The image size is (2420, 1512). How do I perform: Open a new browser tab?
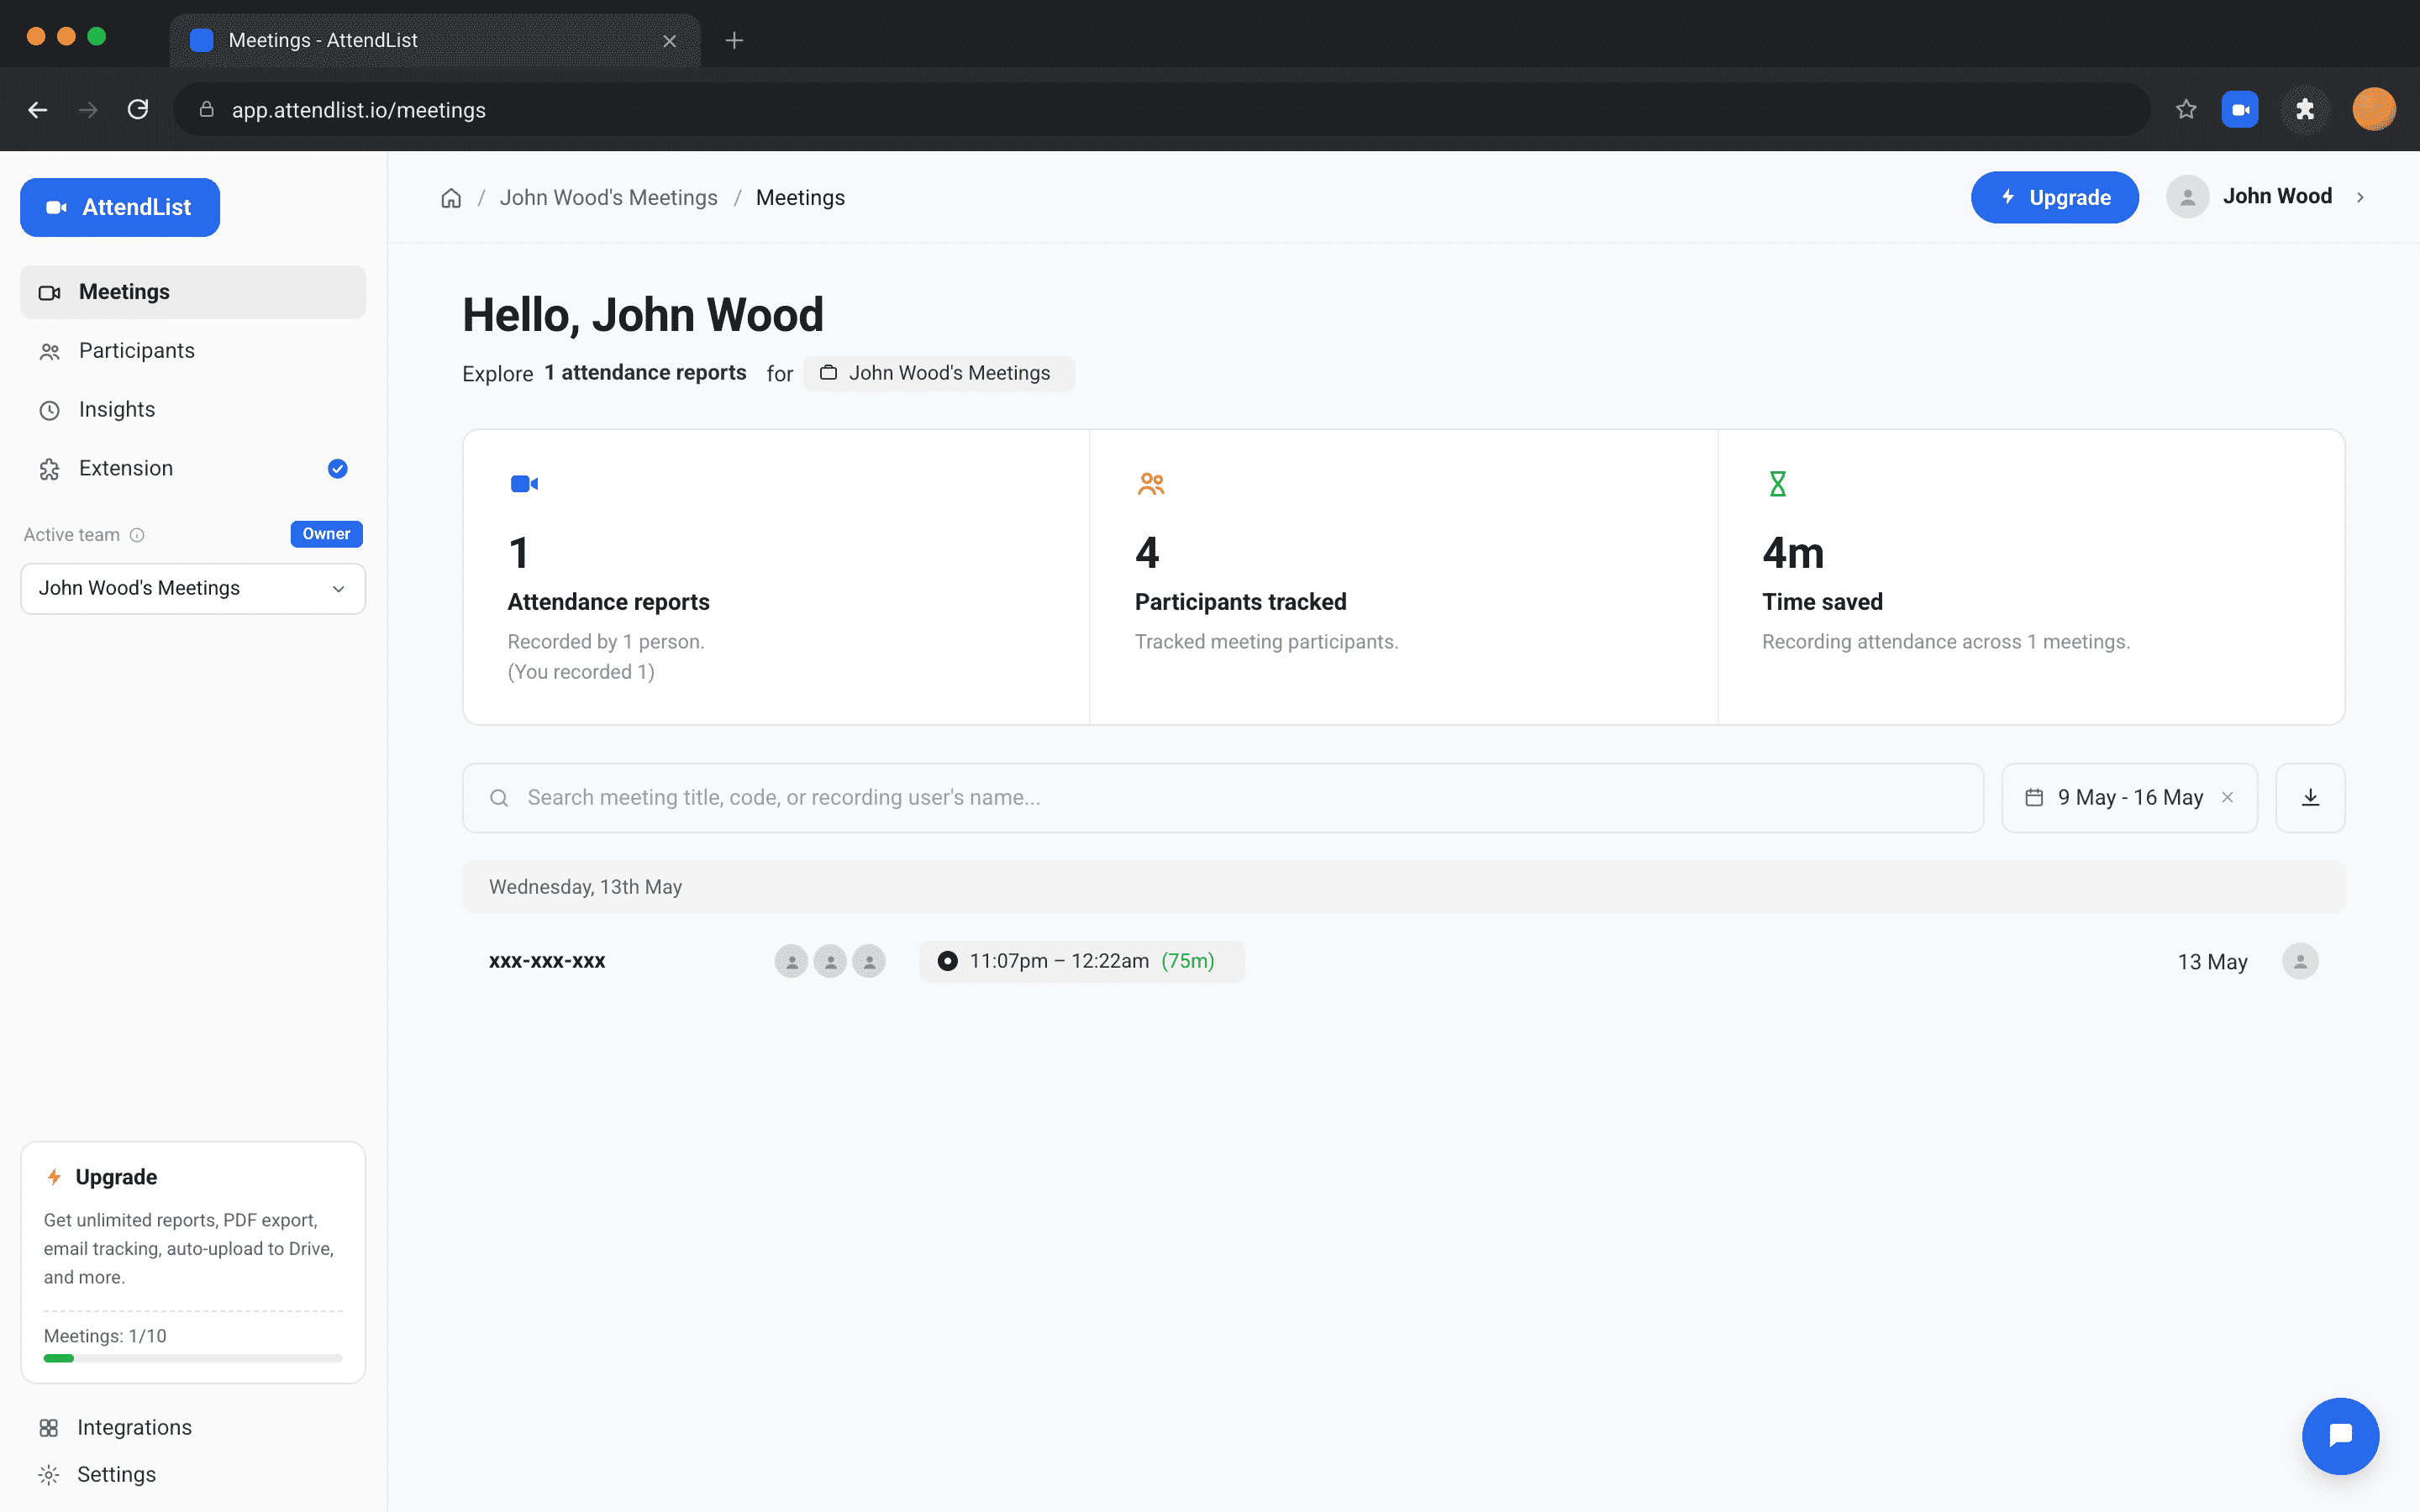(x=734, y=41)
